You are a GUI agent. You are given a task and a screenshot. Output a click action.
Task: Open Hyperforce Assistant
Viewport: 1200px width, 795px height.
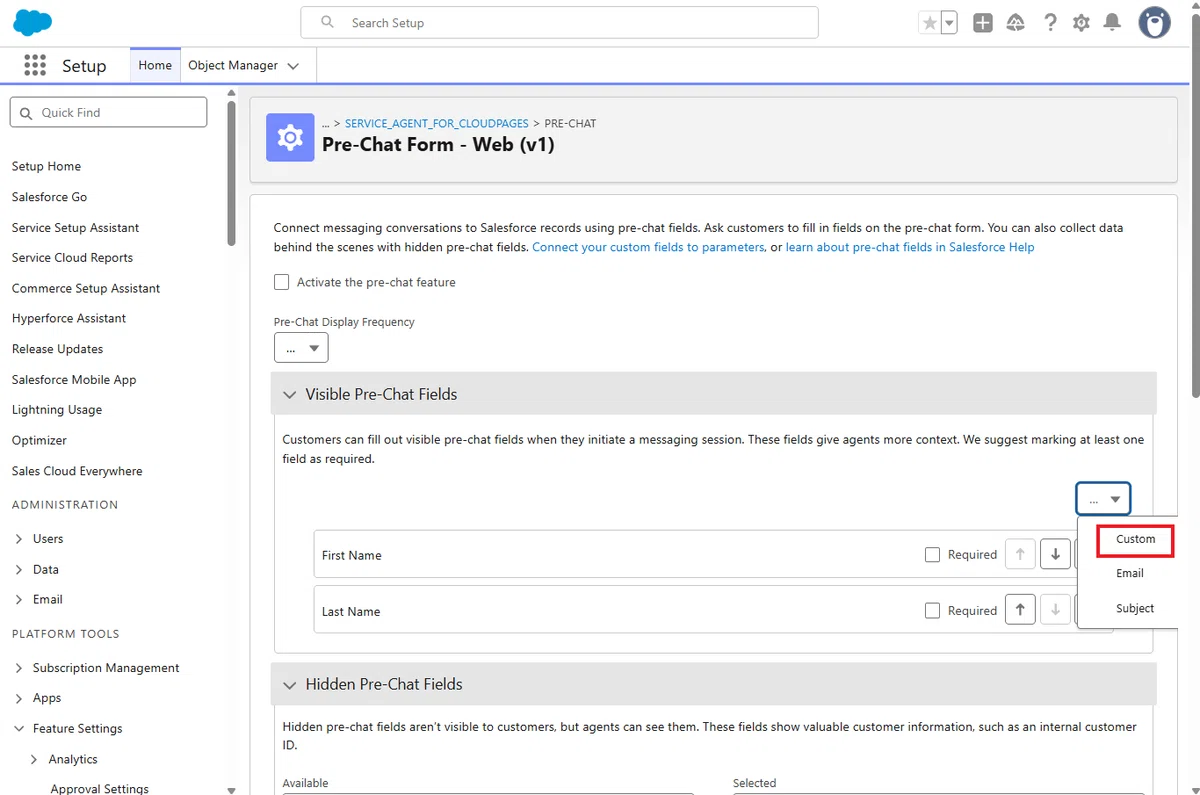point(69,318)
